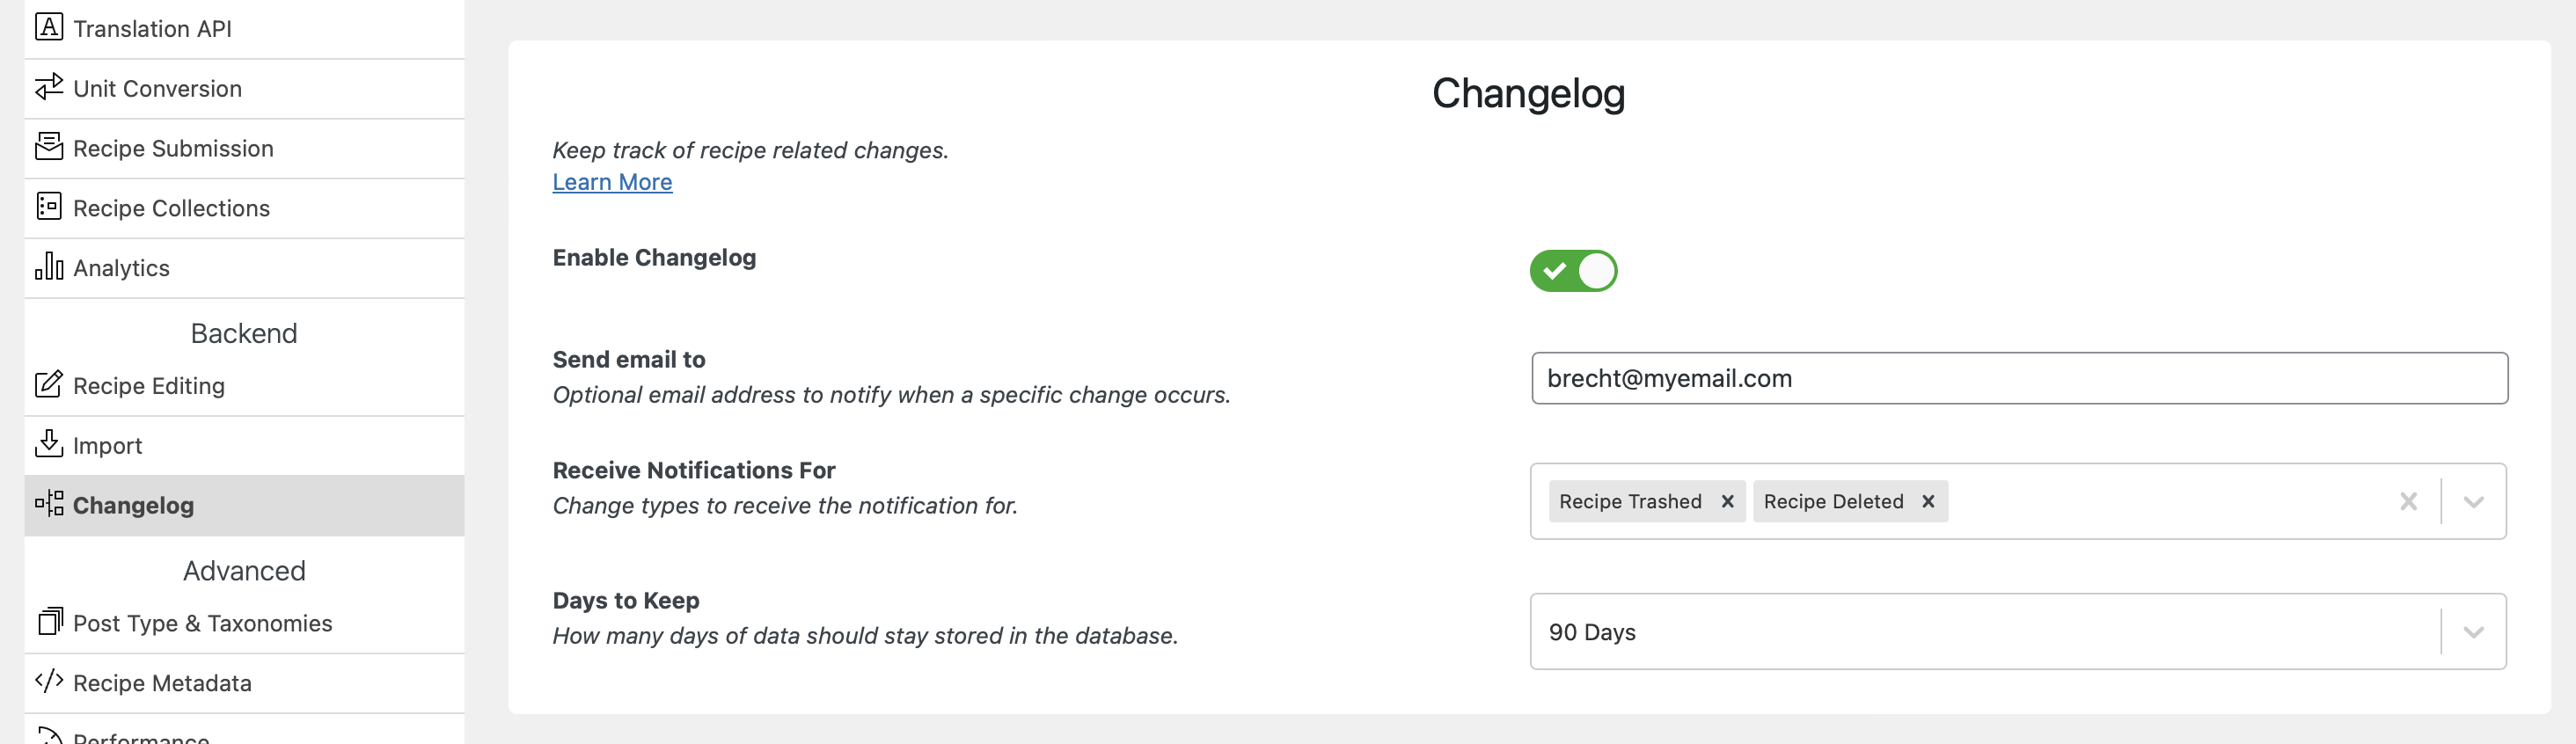Open the Changelog settings menu item
Screen dimensions: 2576x744
pyautogui.click(x=244, y=505)
